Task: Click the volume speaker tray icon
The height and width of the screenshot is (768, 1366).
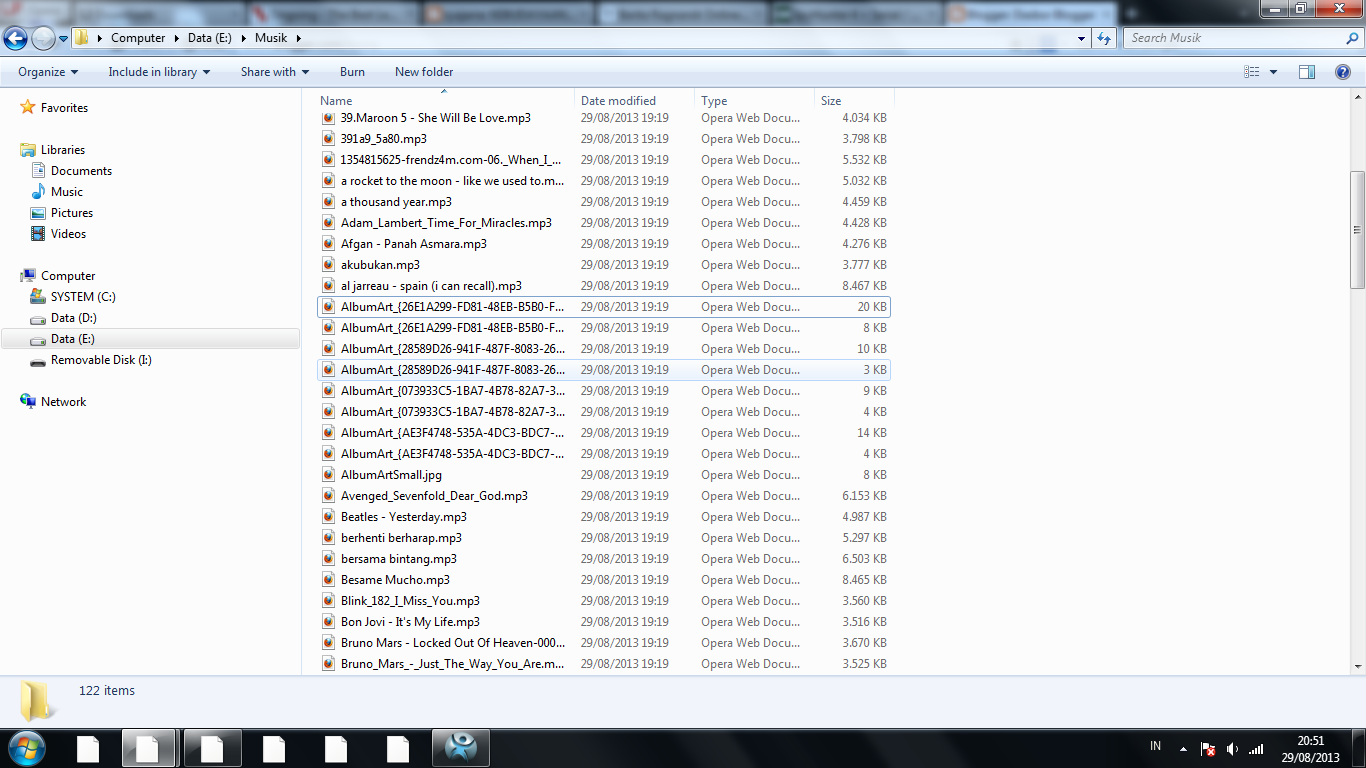Action: tap(1232, 749)
